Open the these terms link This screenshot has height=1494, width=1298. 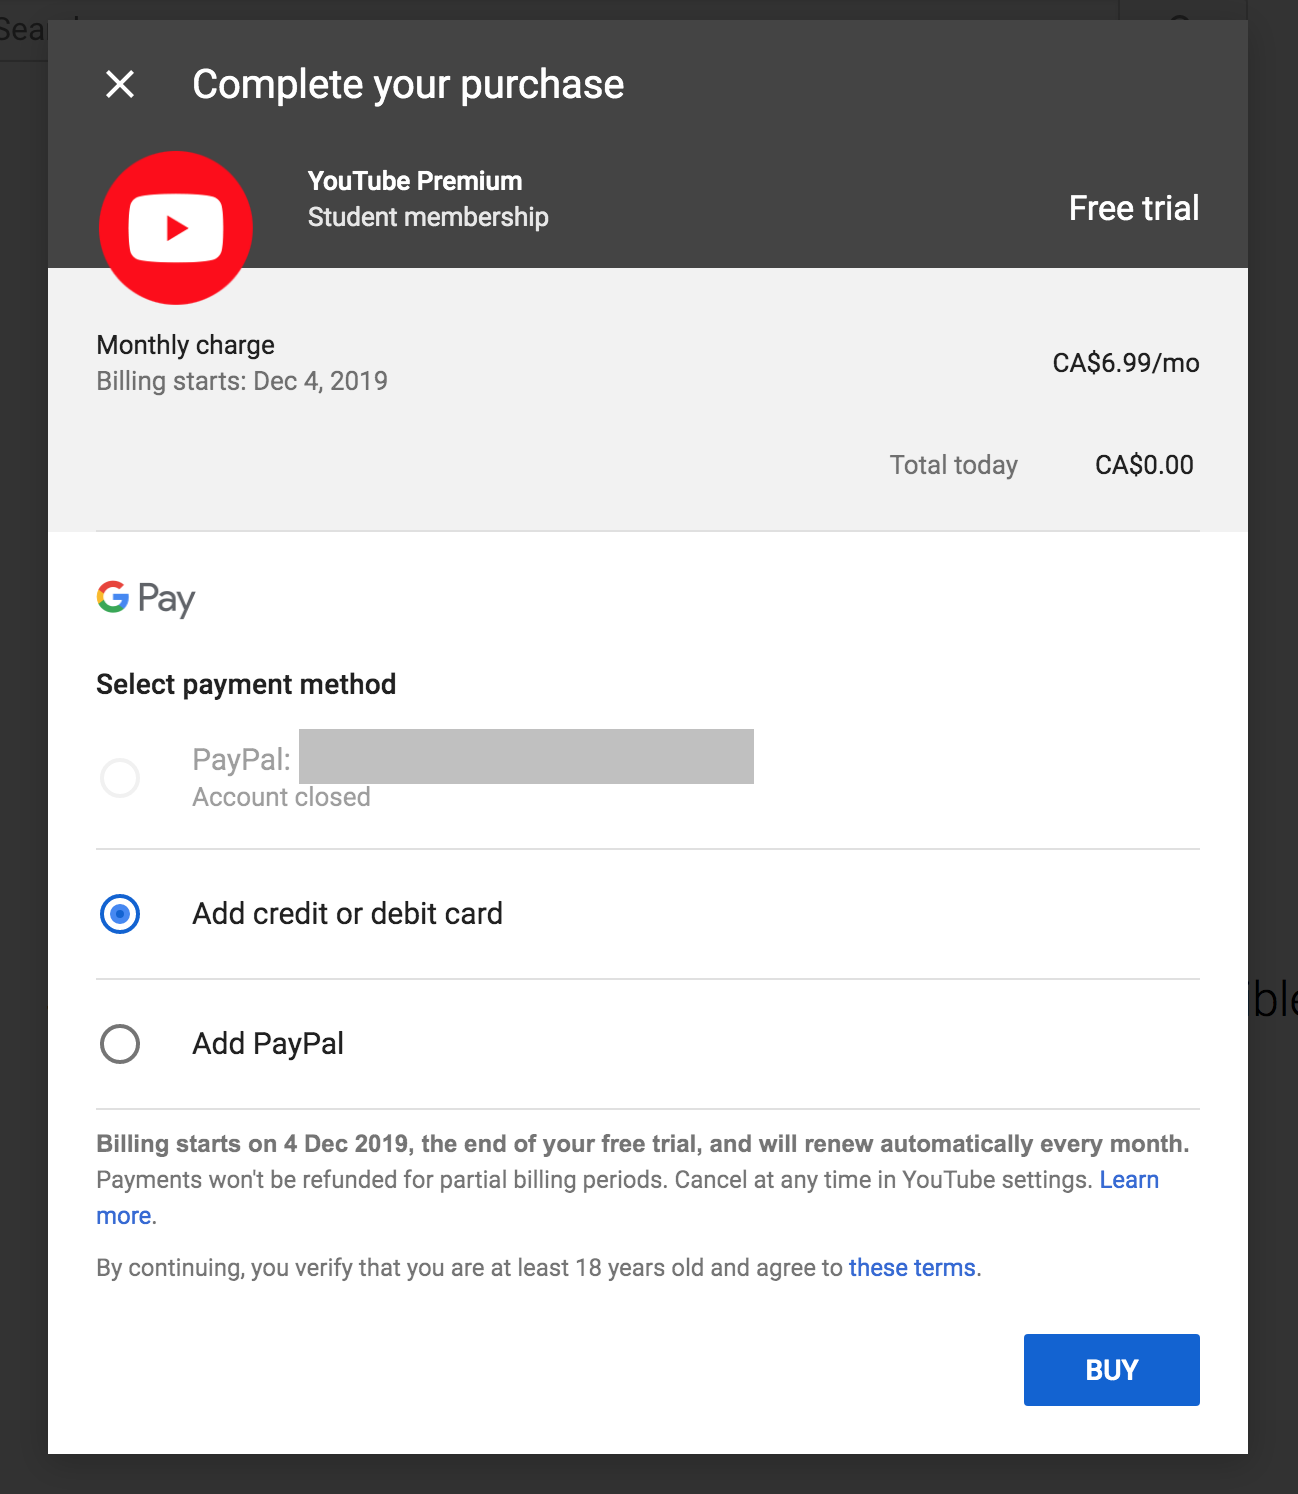tap(912, 1268)
